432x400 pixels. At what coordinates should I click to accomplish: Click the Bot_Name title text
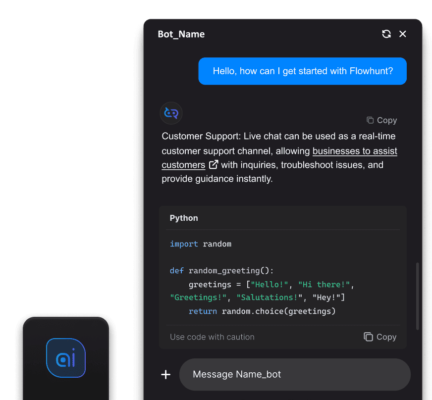(181, 34)
